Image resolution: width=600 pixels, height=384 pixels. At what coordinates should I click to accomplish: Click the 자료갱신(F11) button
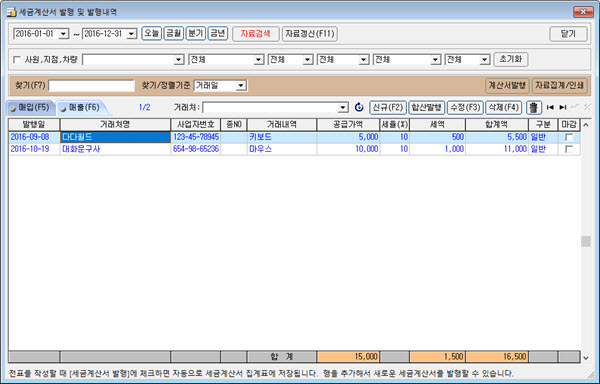(x=310, y=34)
